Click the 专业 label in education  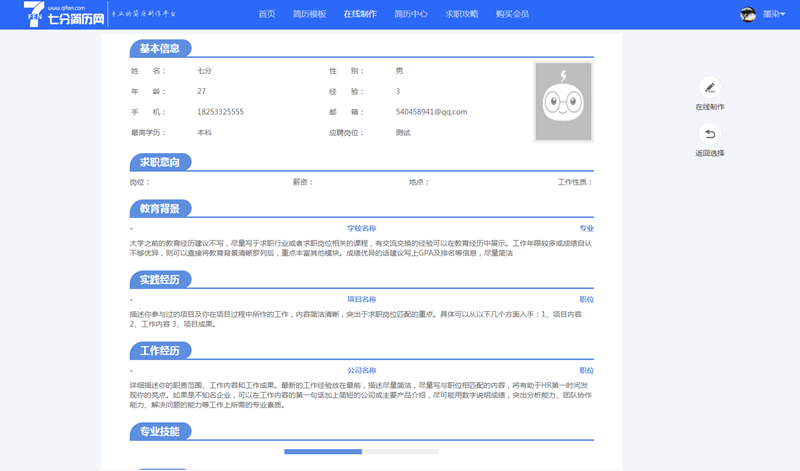tap(586, 229)
